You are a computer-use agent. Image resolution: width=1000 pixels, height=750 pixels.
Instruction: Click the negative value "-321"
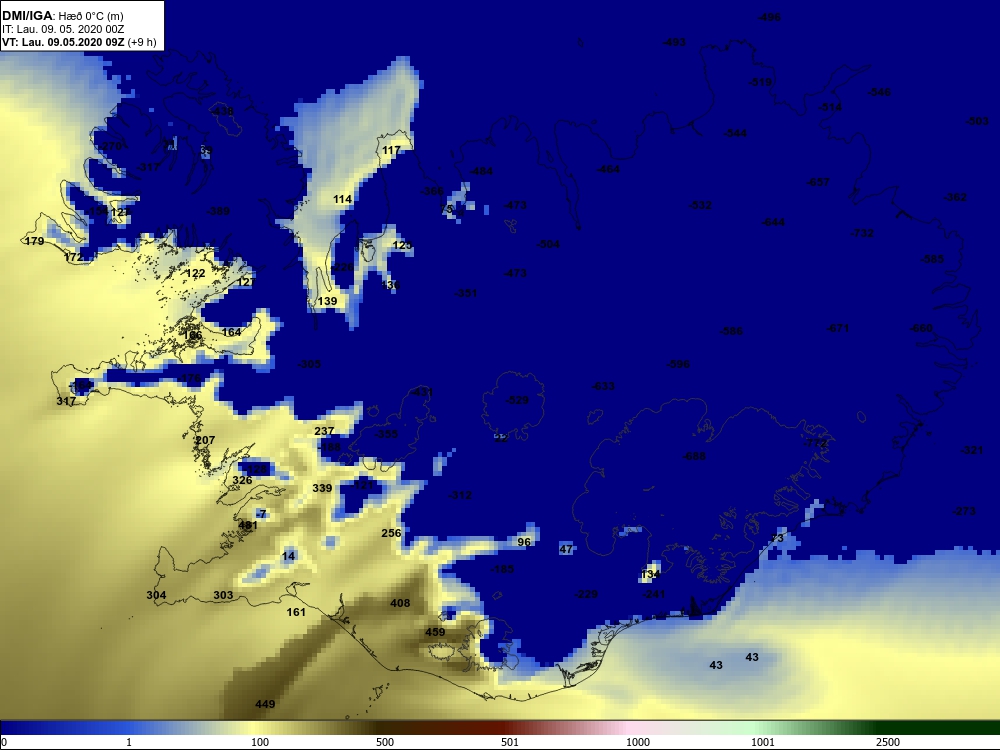(971, 450)
